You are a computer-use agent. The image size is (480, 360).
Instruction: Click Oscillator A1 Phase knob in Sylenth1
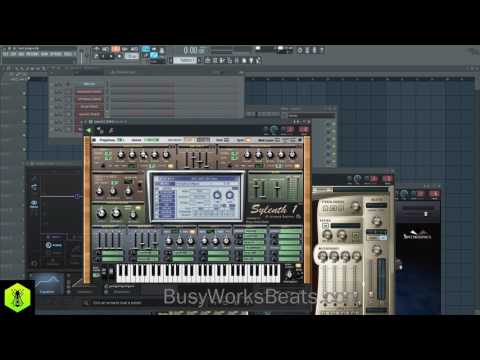[132, 155]
